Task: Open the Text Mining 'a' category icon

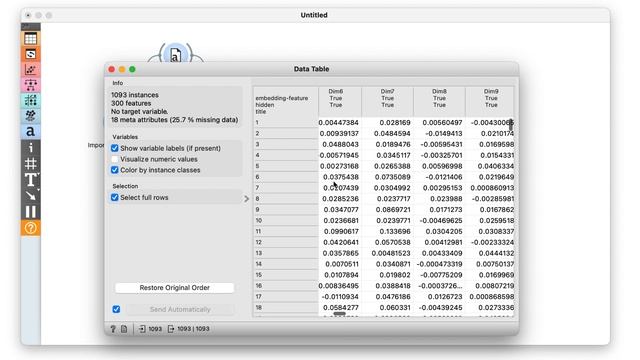Action: coord(31,131)
